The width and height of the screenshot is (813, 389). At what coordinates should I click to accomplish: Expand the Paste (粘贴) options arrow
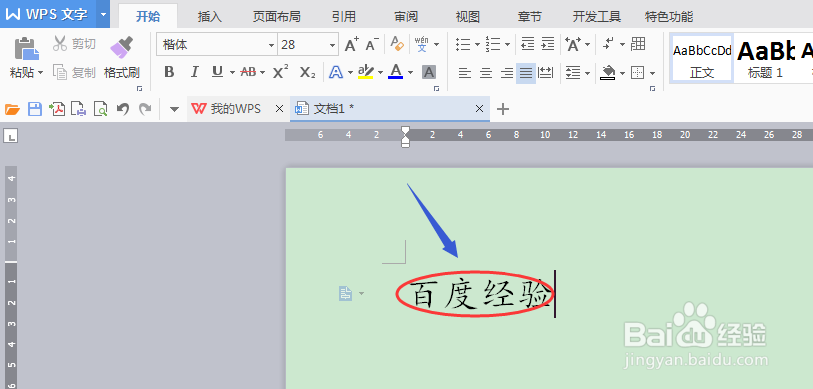click(x=40, y=72)
